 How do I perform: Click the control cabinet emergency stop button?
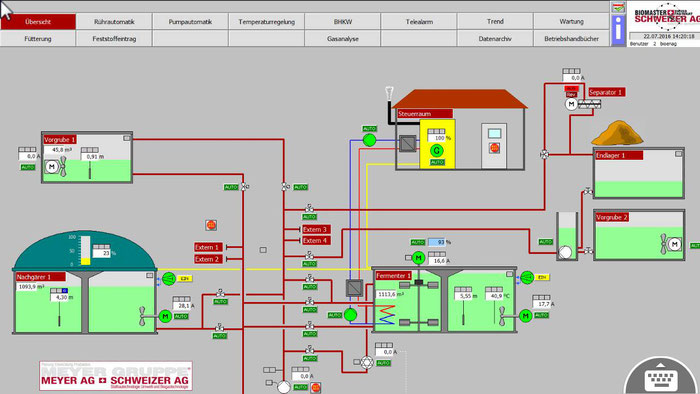[x=494, y=148]
